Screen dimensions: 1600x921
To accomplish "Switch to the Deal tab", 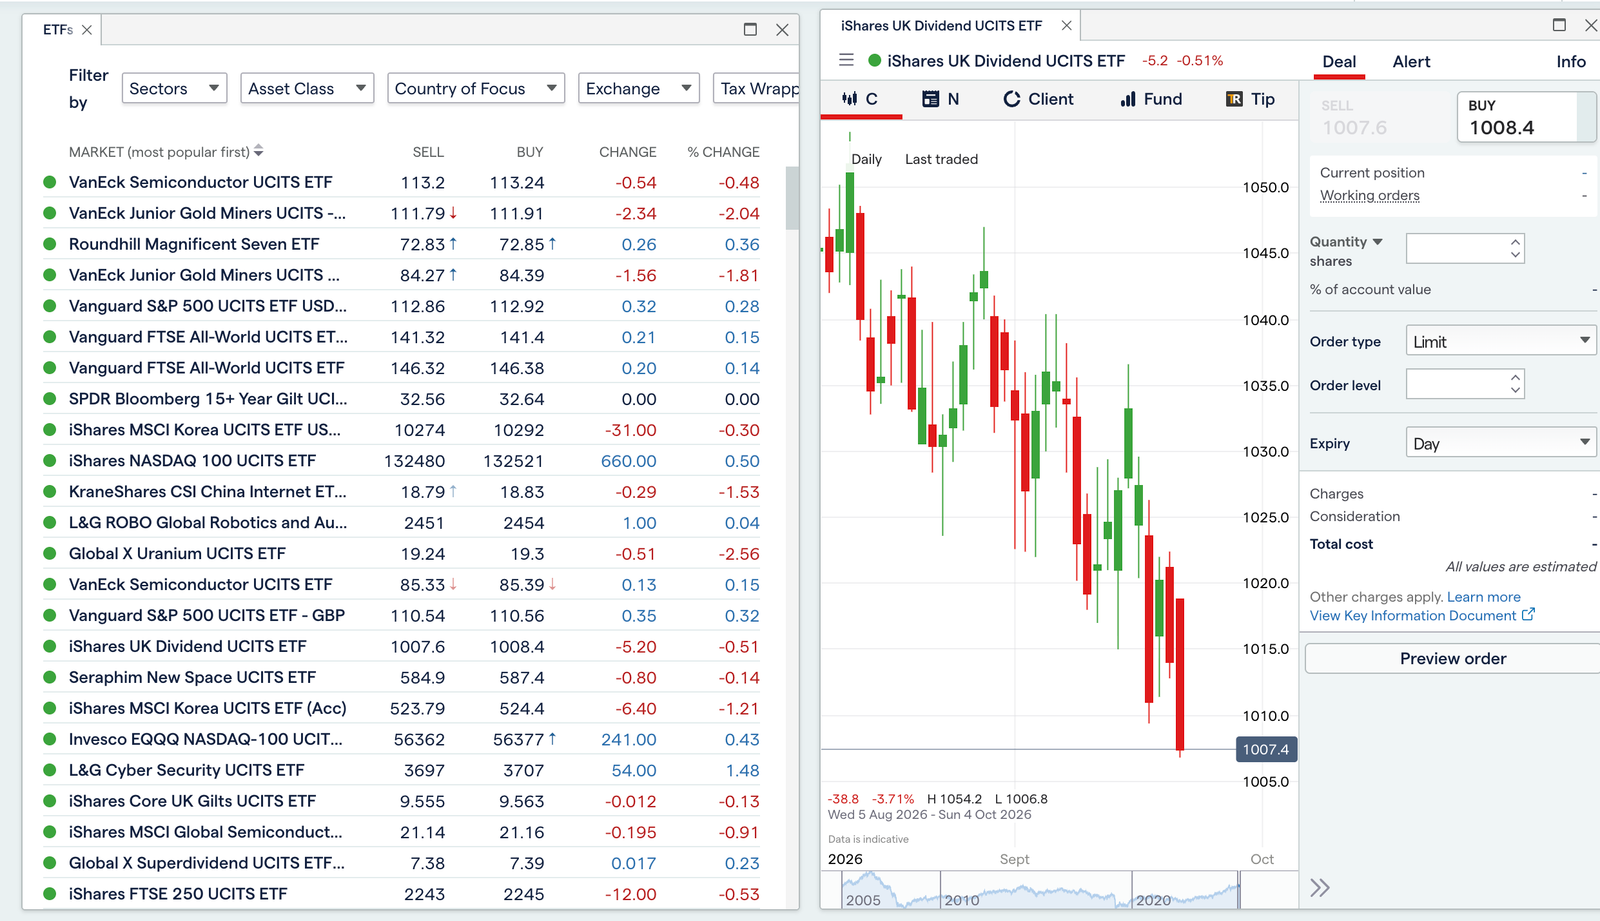I will tap(1339, 62).
